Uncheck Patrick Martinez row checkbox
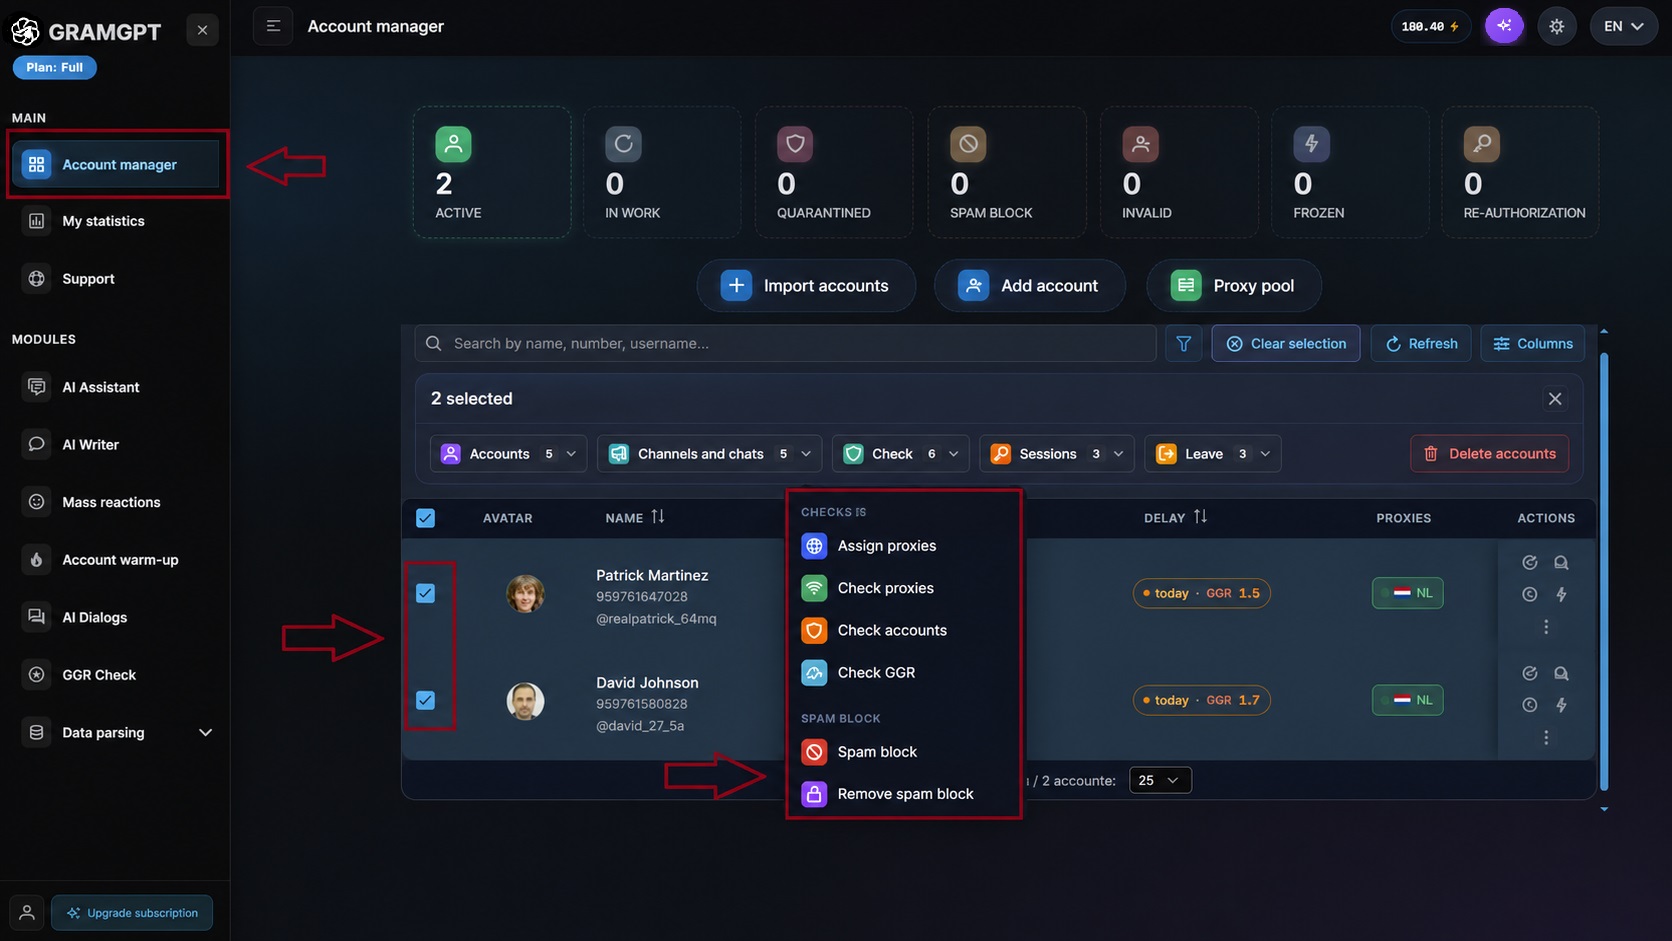The image size is (1672, 941). pyautogui.click(x=425, y=593)
